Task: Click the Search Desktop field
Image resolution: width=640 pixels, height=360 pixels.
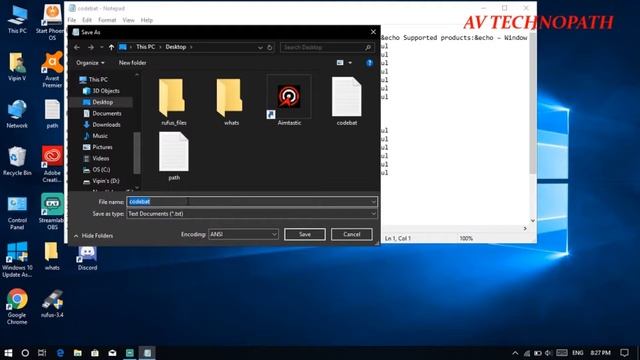Action: tap(327, 47)
